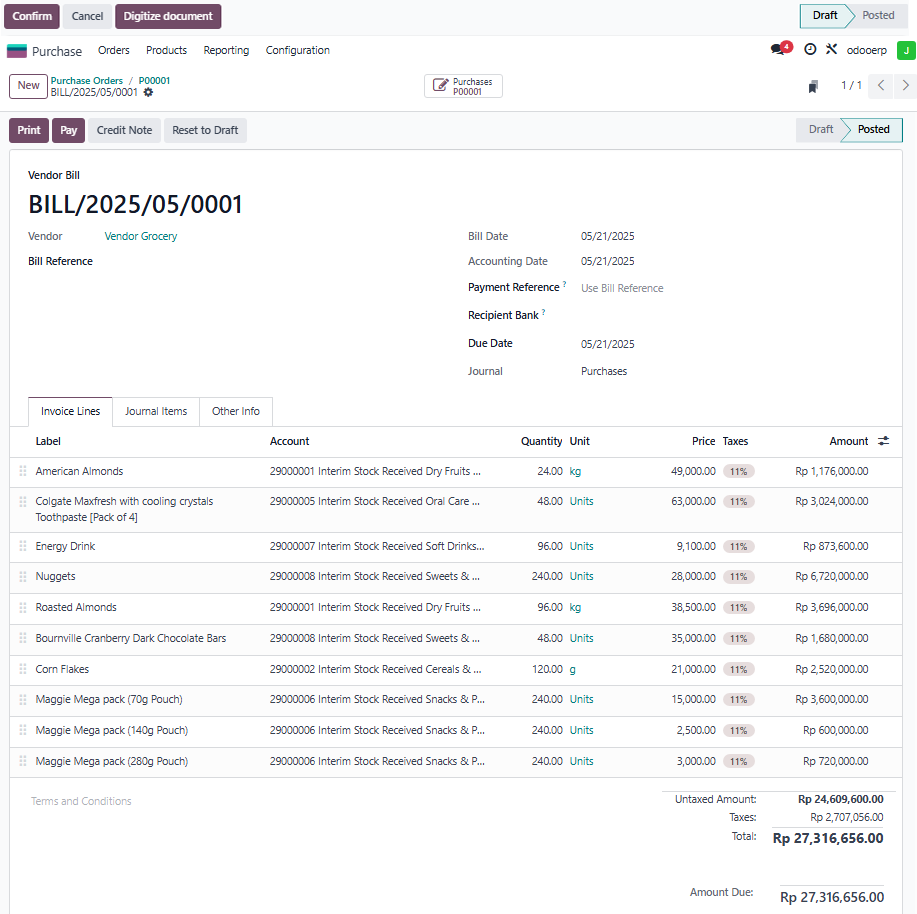Click the bookmark icon near pager
The width and height of the screenshot is (917, 914).
[813, 87]
